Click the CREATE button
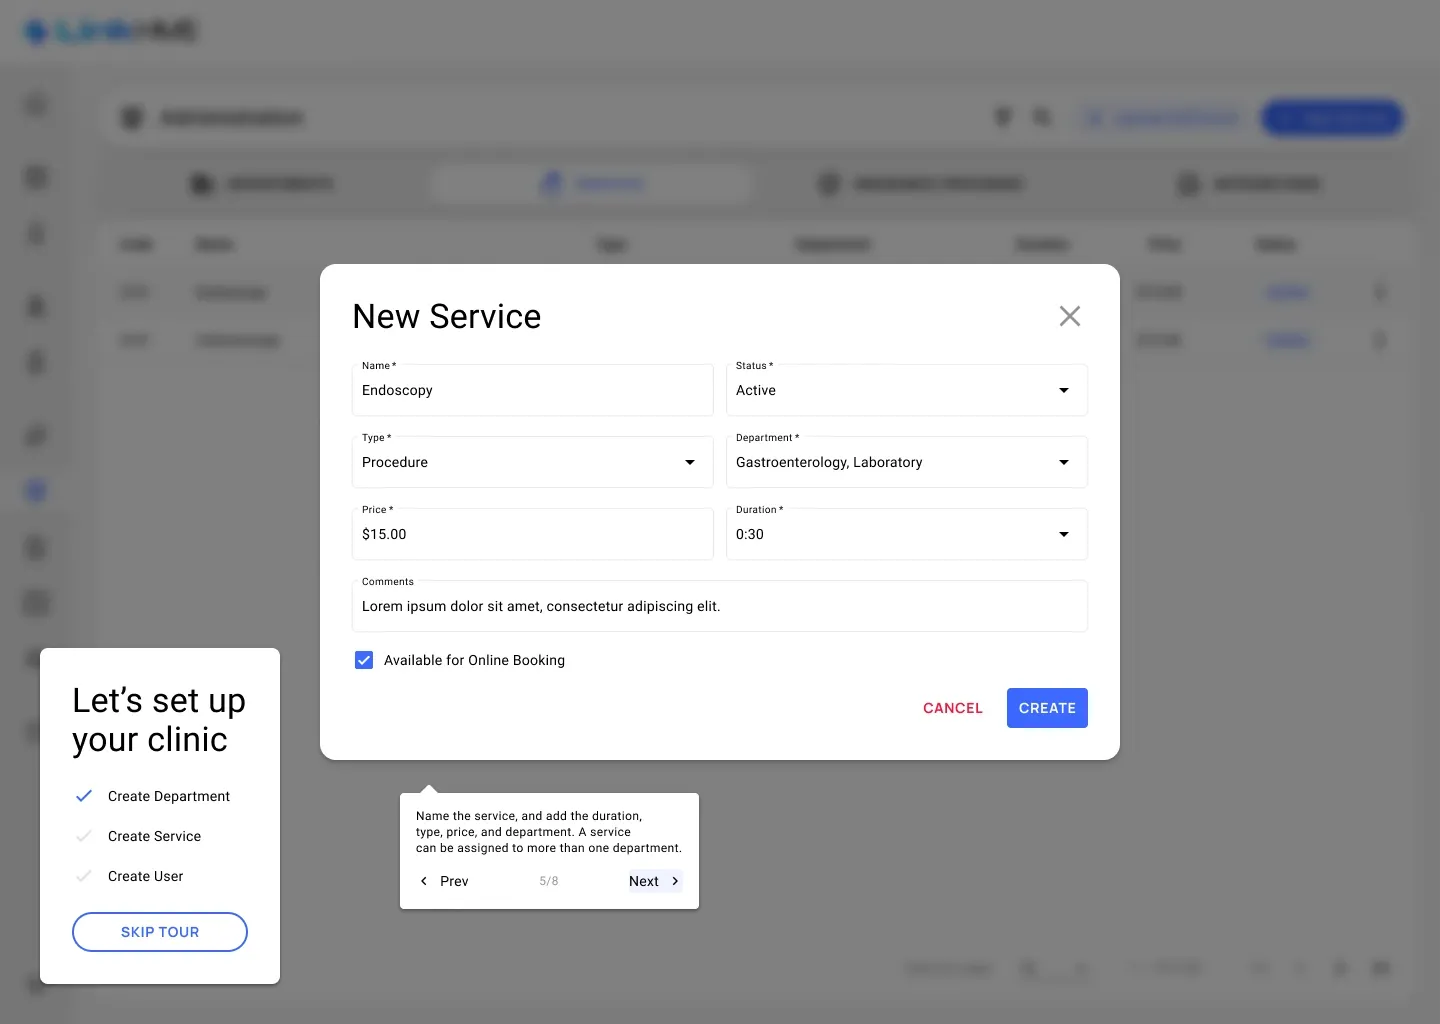1440x1024 pixels. coord(1047,708)
